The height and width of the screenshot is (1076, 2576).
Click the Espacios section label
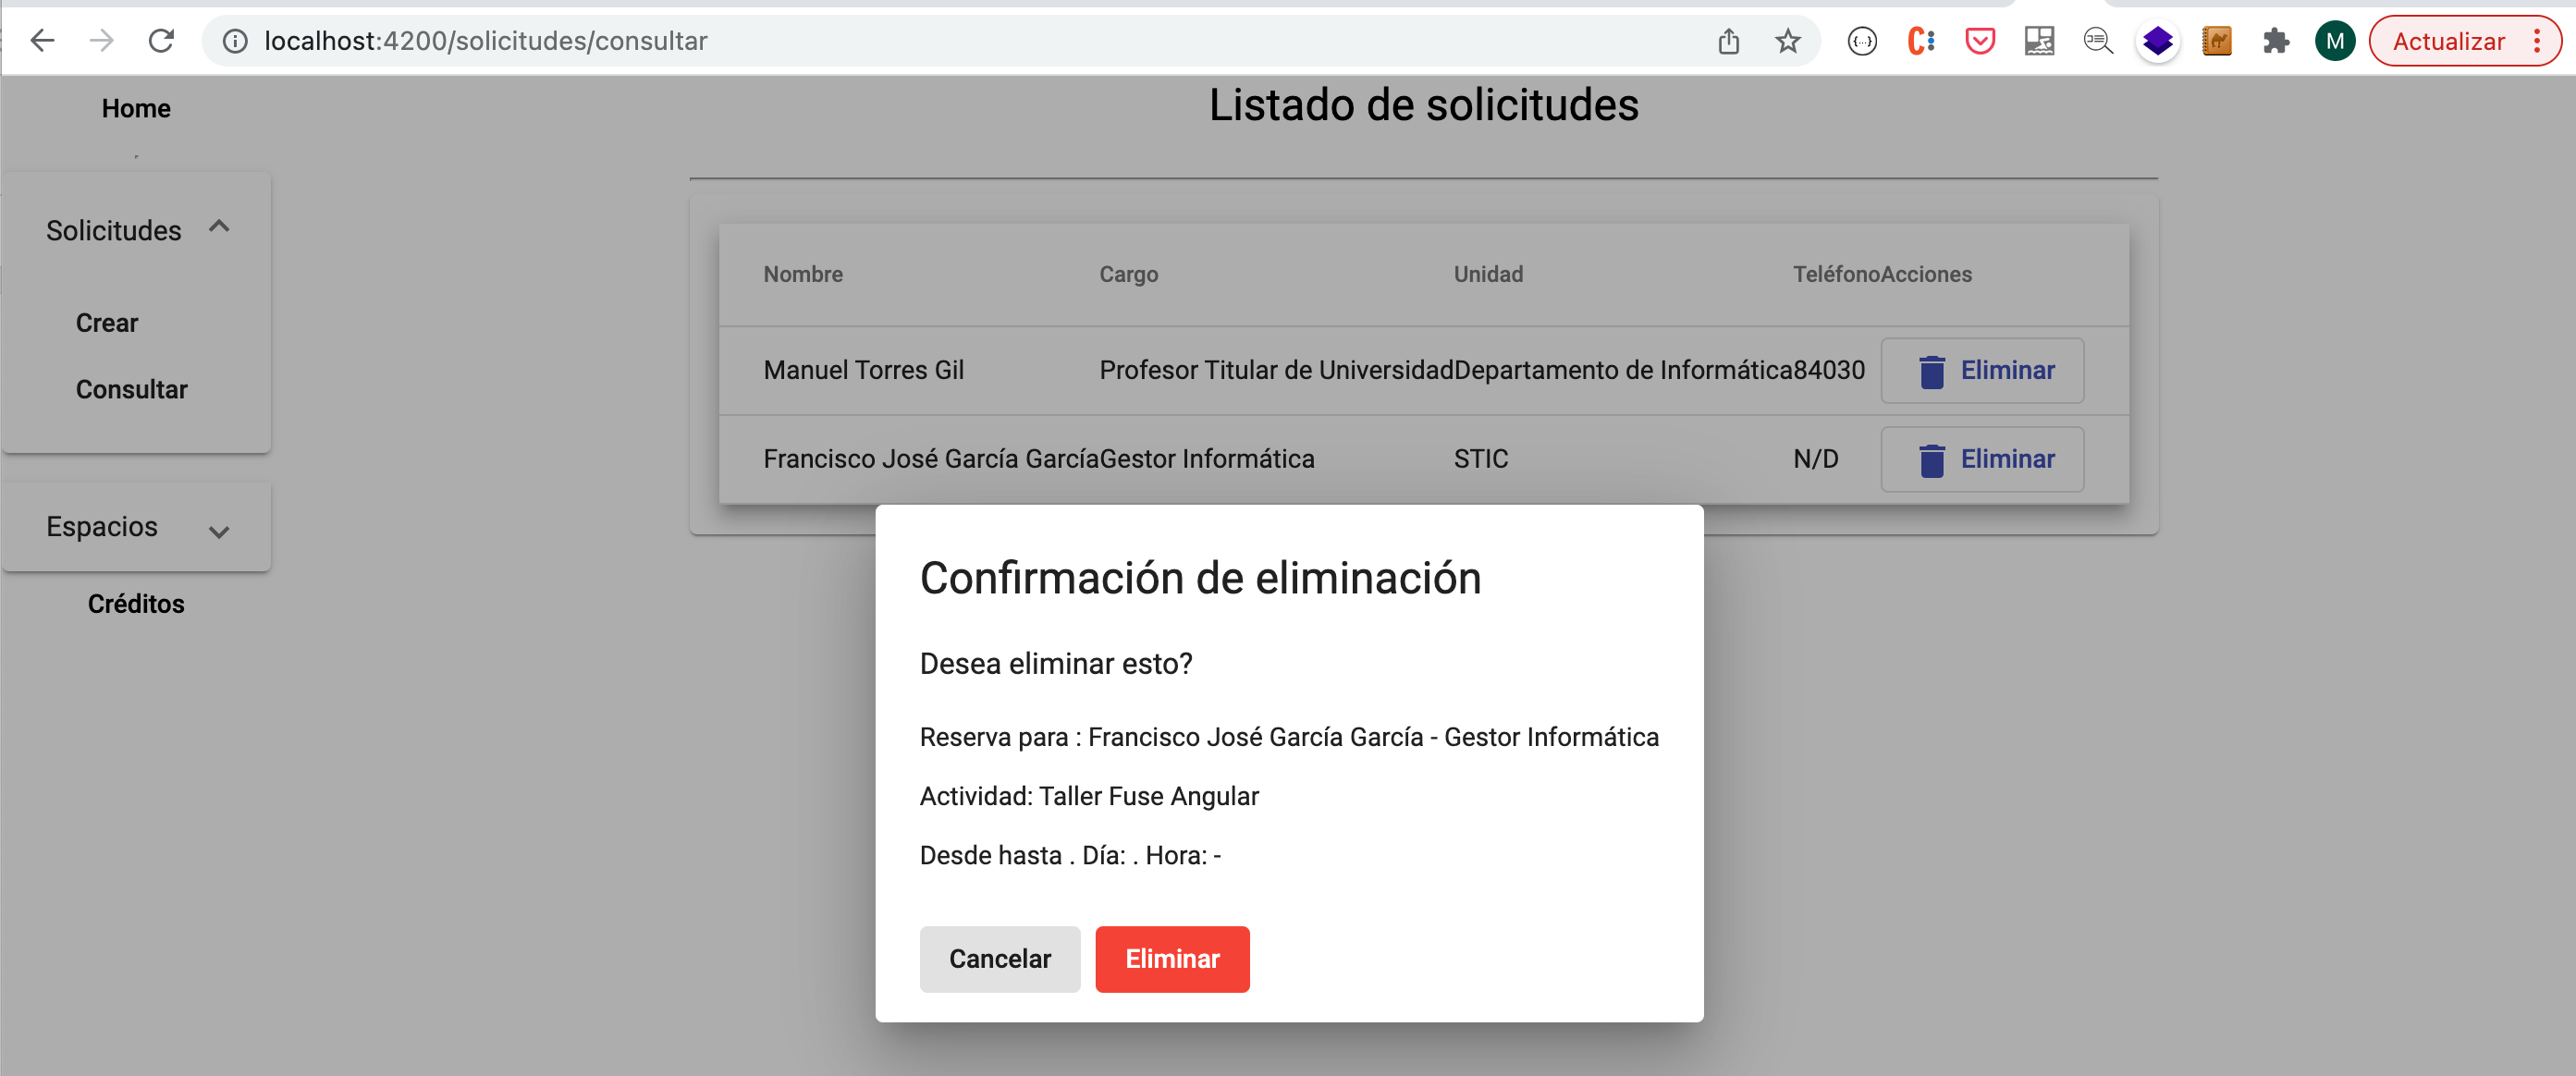[102, 527]
